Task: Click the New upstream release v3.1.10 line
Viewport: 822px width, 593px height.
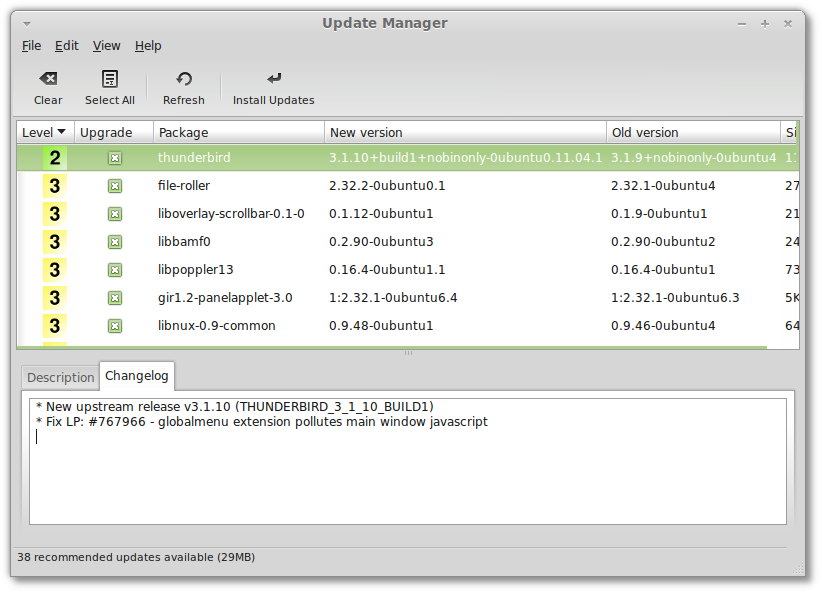Action: pyautogui.click(x=234, y=407)
